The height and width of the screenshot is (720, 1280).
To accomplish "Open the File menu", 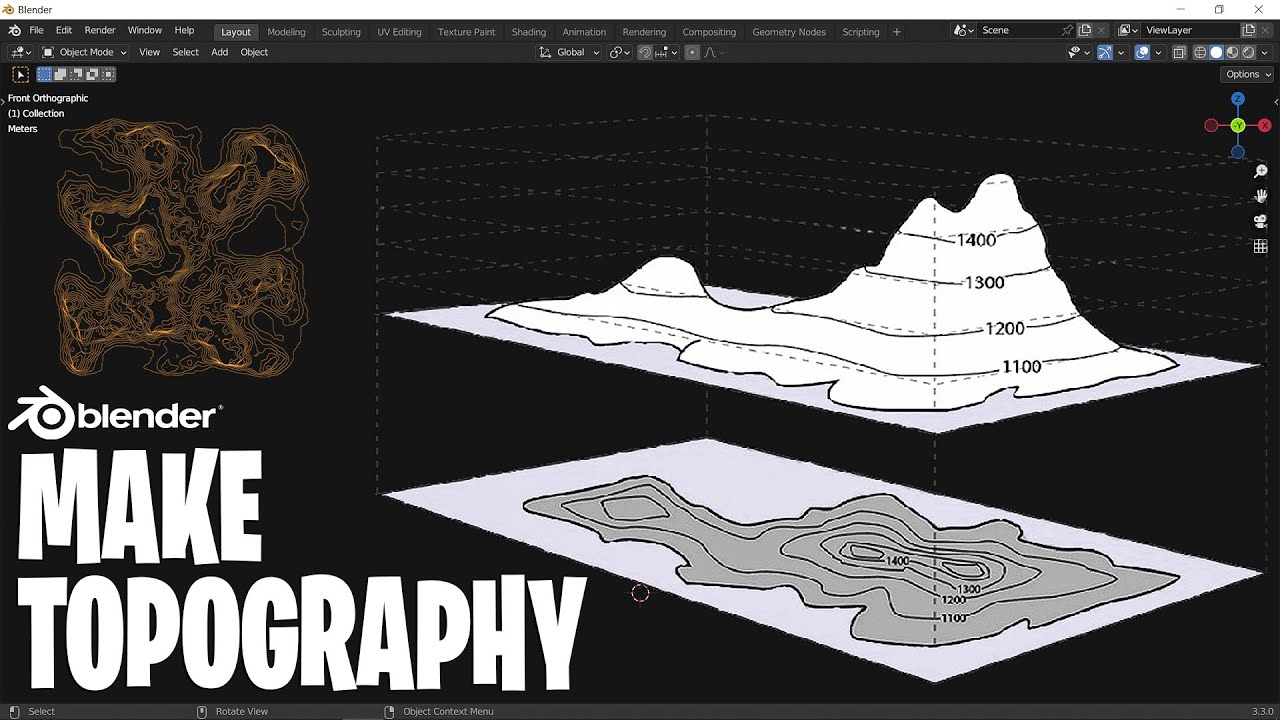I will coord(36,31).
